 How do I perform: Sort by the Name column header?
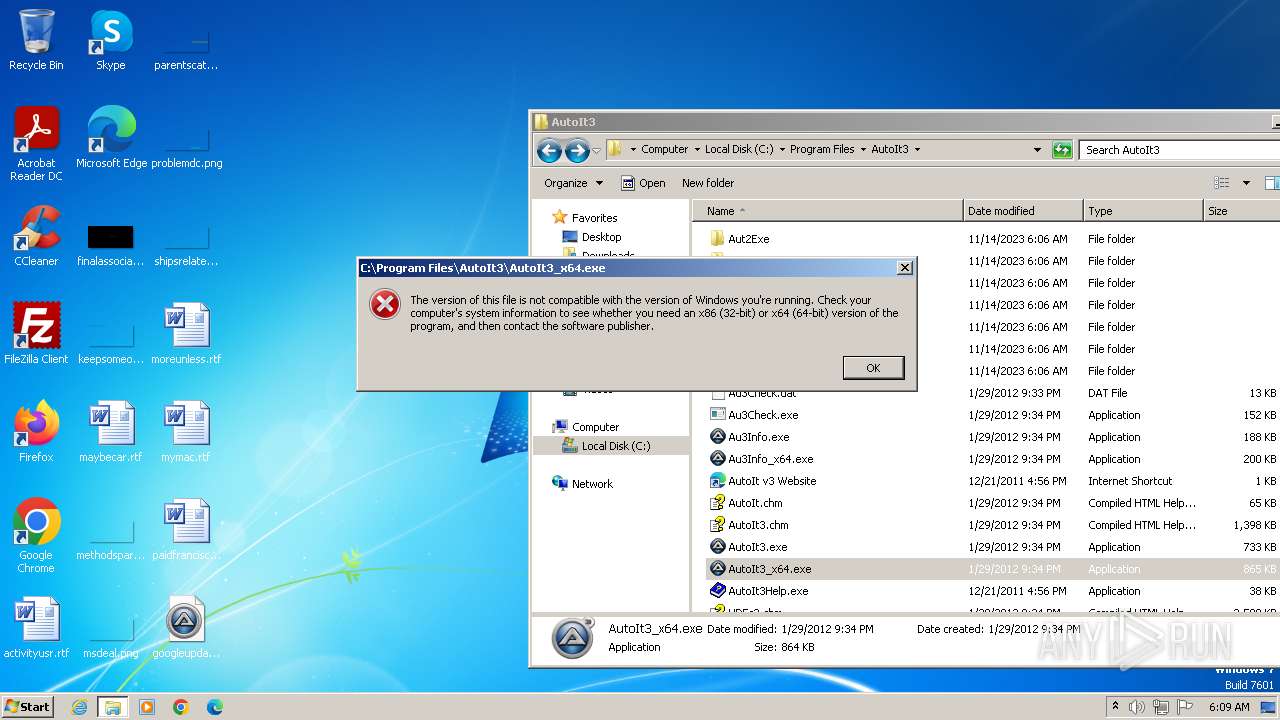click(828, 211)
